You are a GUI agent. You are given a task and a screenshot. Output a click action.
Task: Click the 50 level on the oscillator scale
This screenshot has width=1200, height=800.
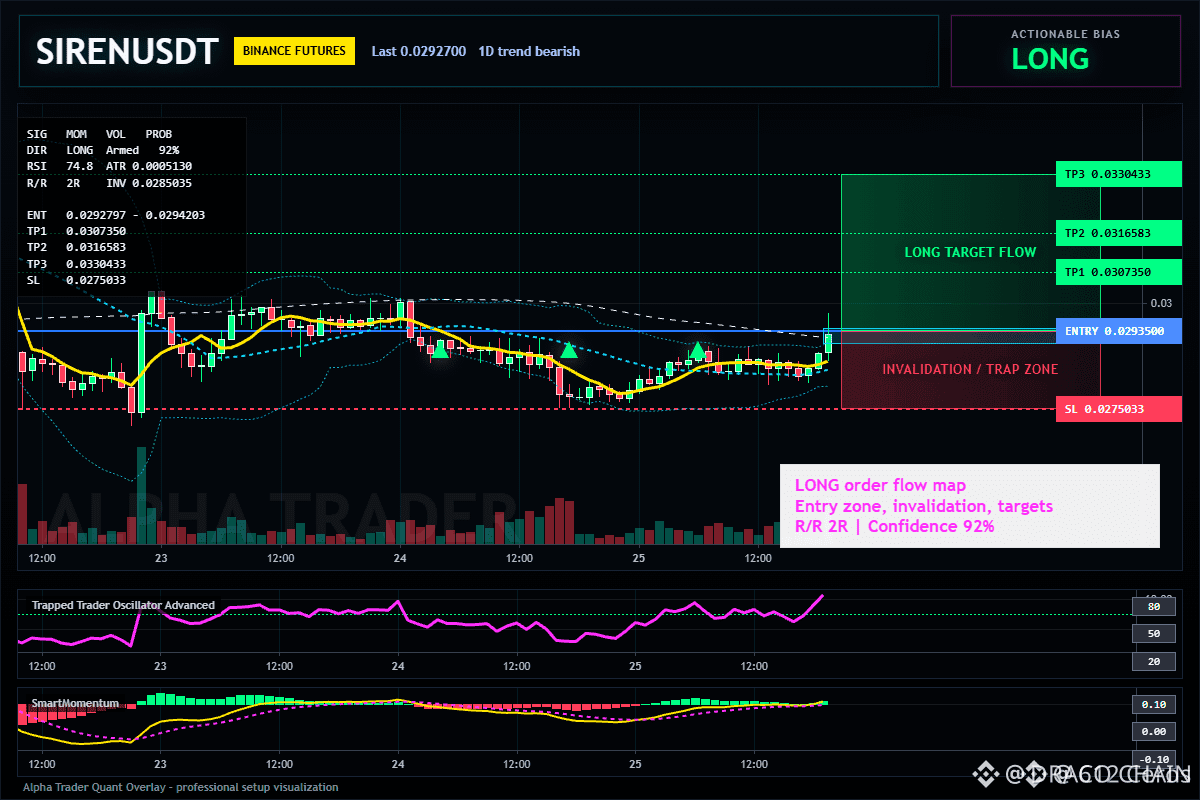coord(1153,634)
